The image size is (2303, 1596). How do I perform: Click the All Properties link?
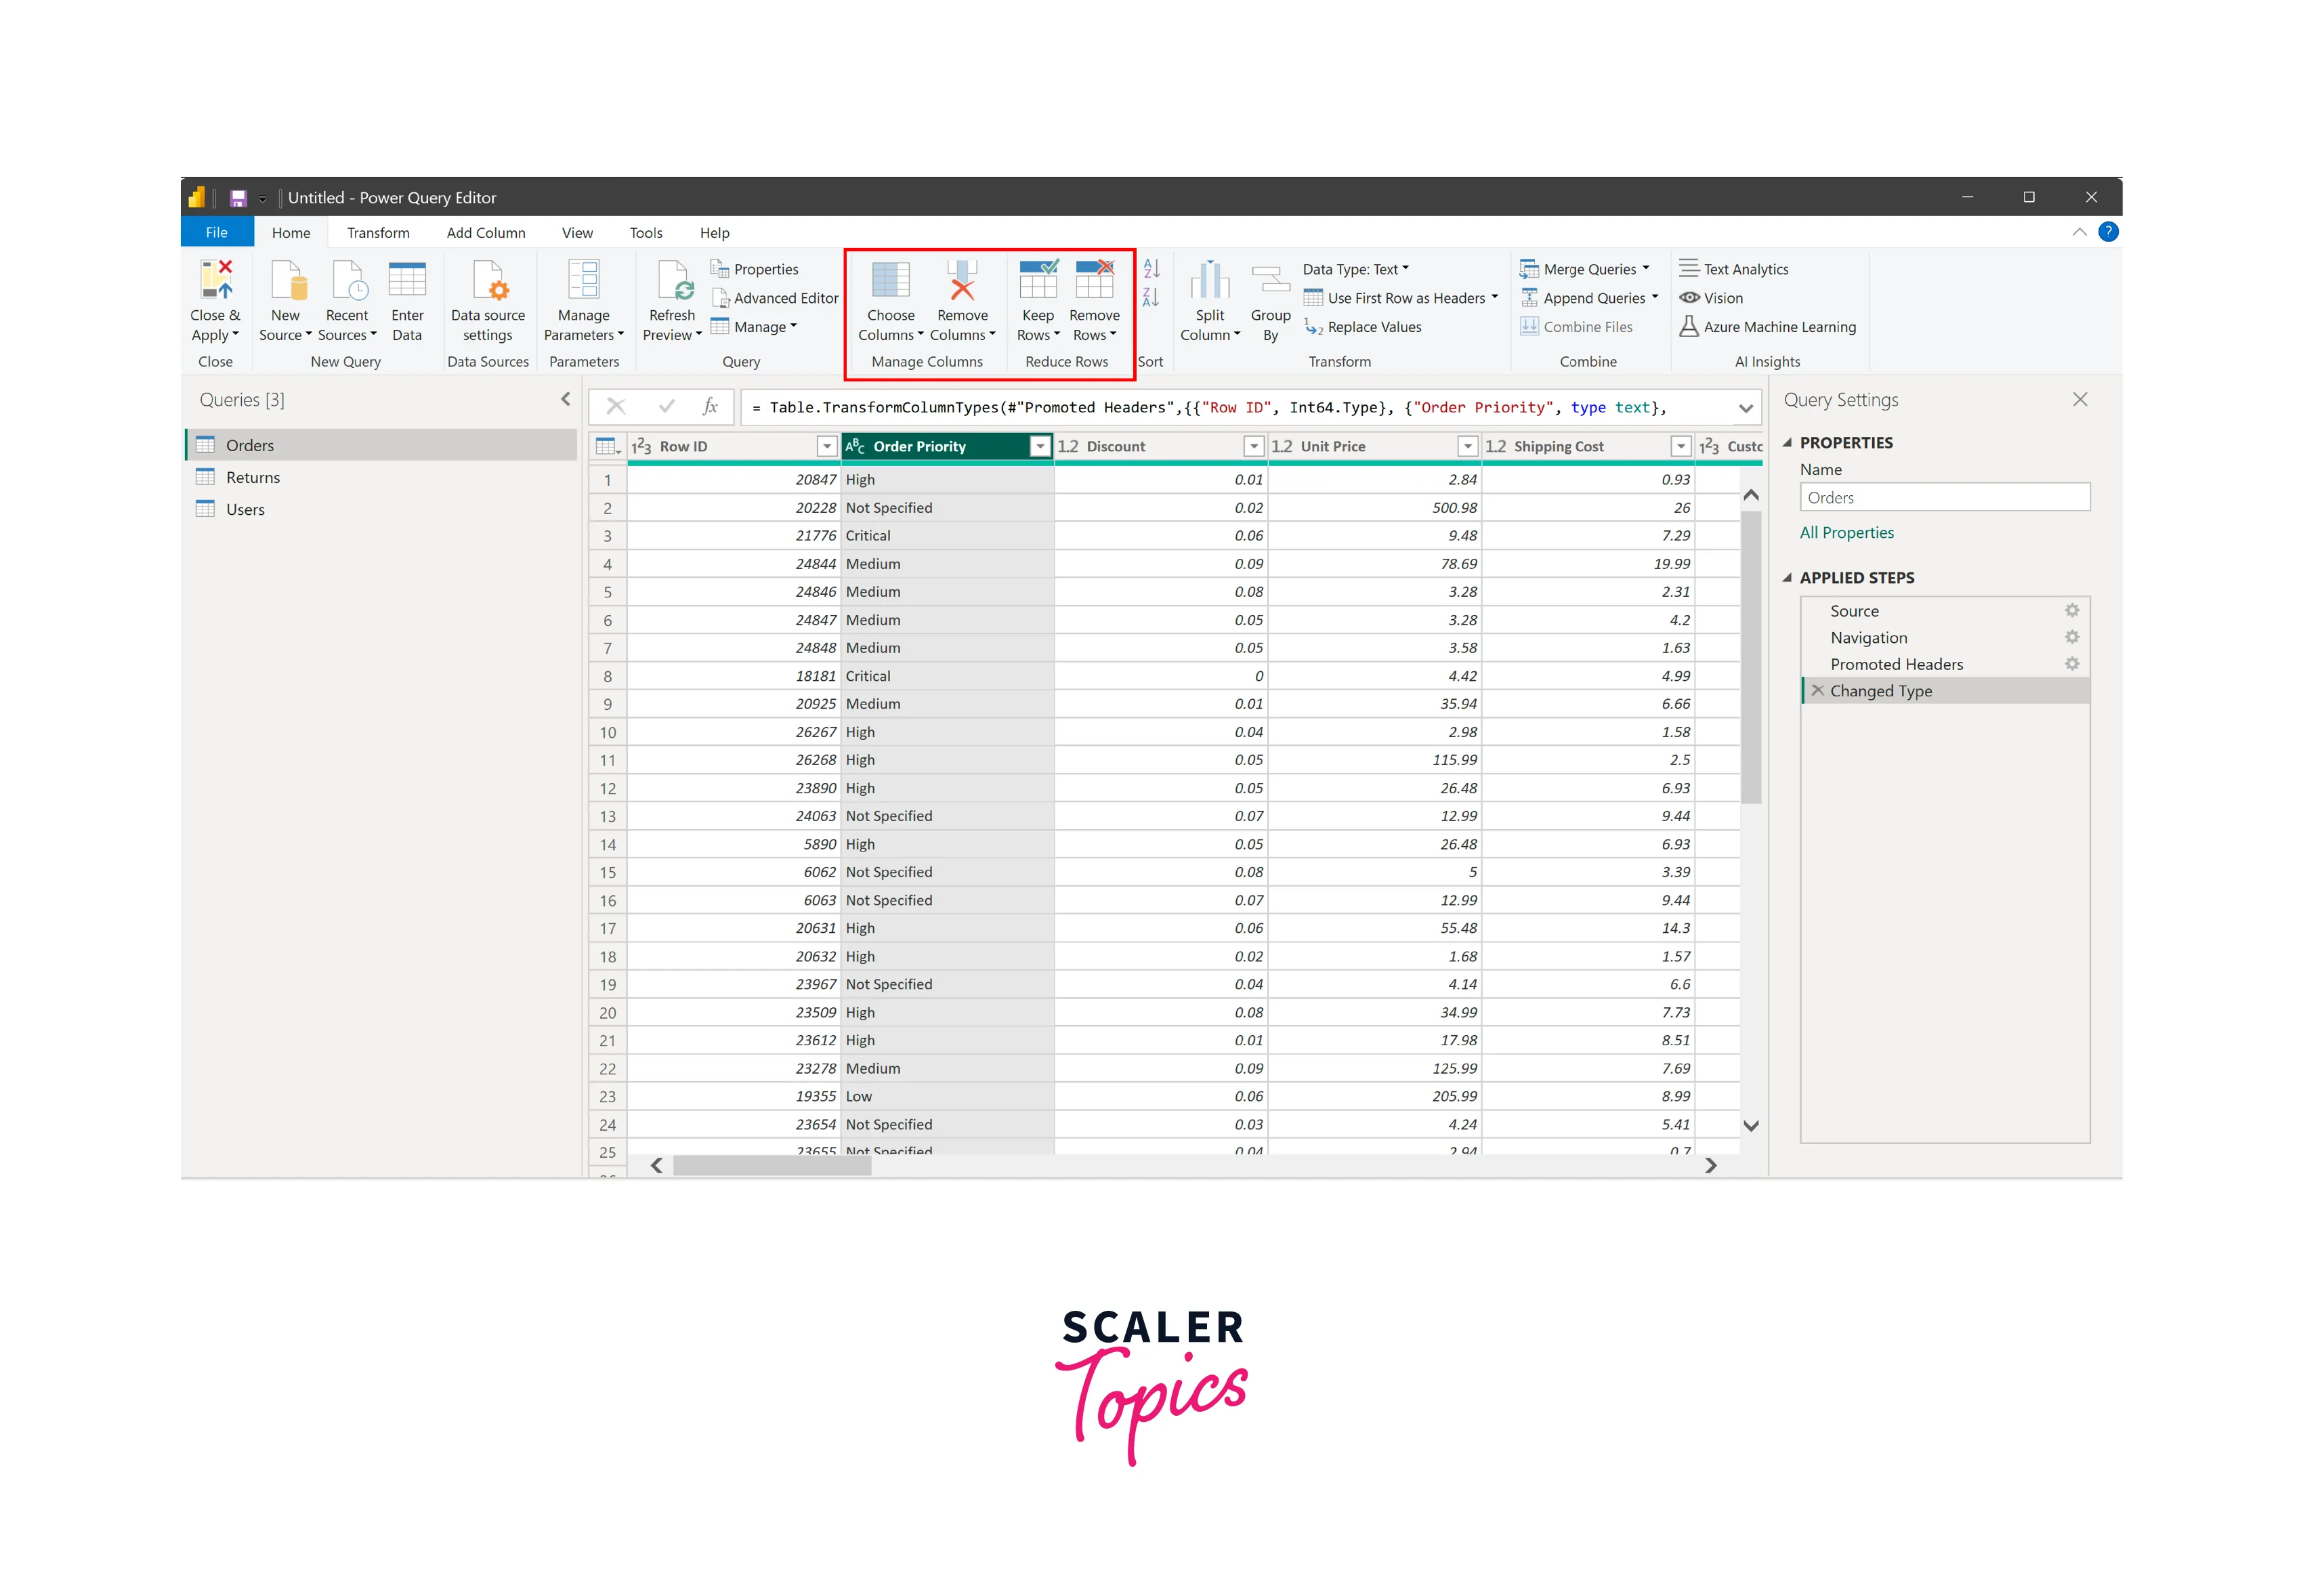coord(1846,533)
